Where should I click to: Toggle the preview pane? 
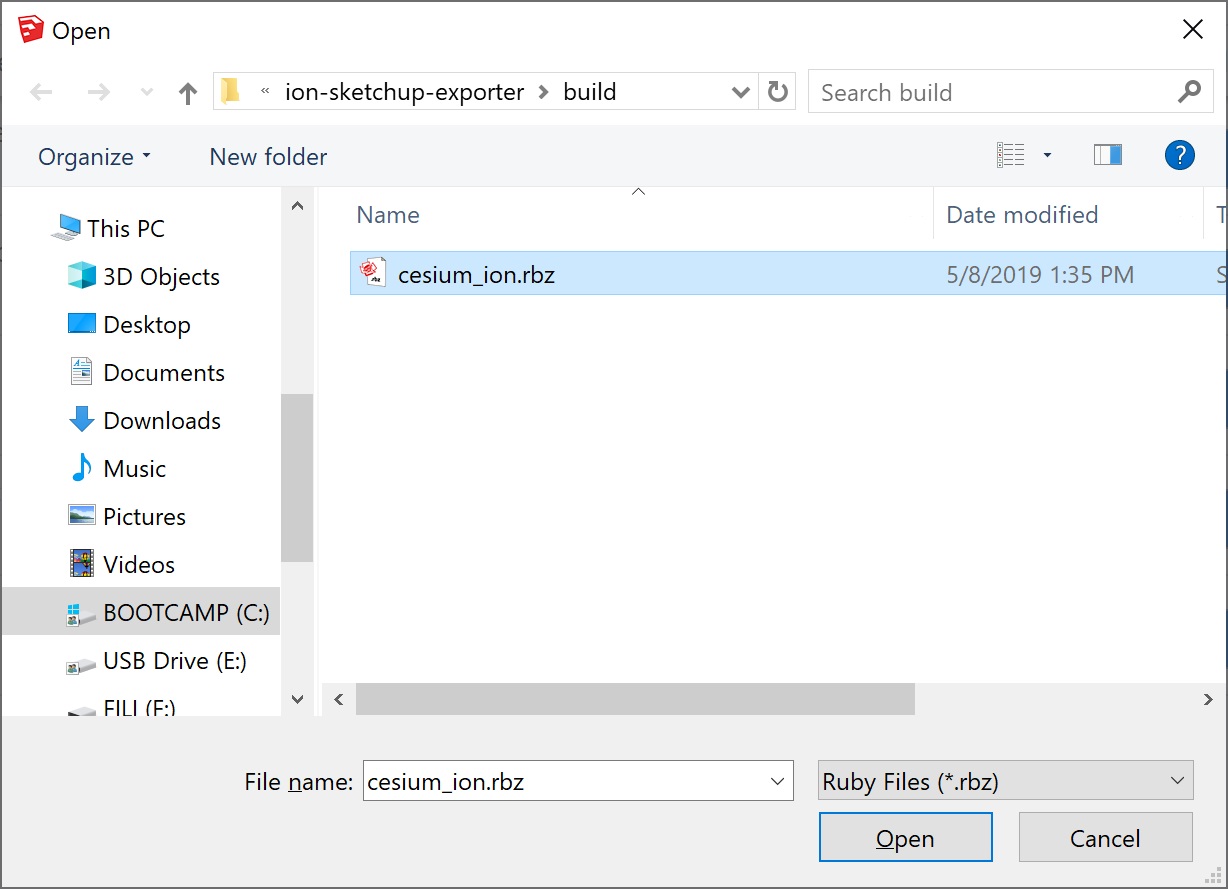(1107, 155)
